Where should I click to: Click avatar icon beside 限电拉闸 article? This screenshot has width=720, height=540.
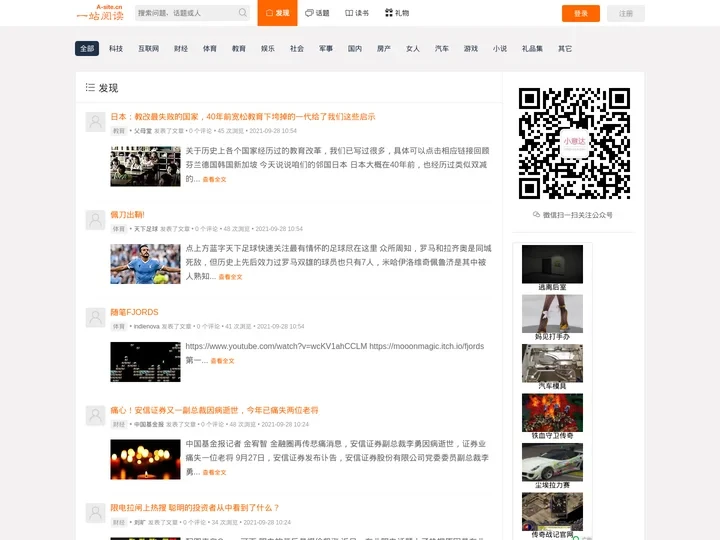tap(96, 513)
